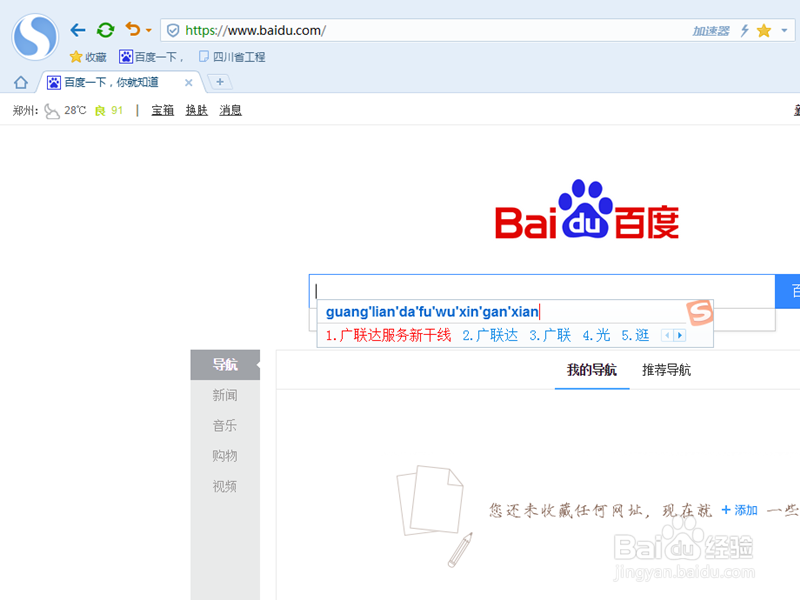Go to next IME candidate page

(x=680, y=335)
